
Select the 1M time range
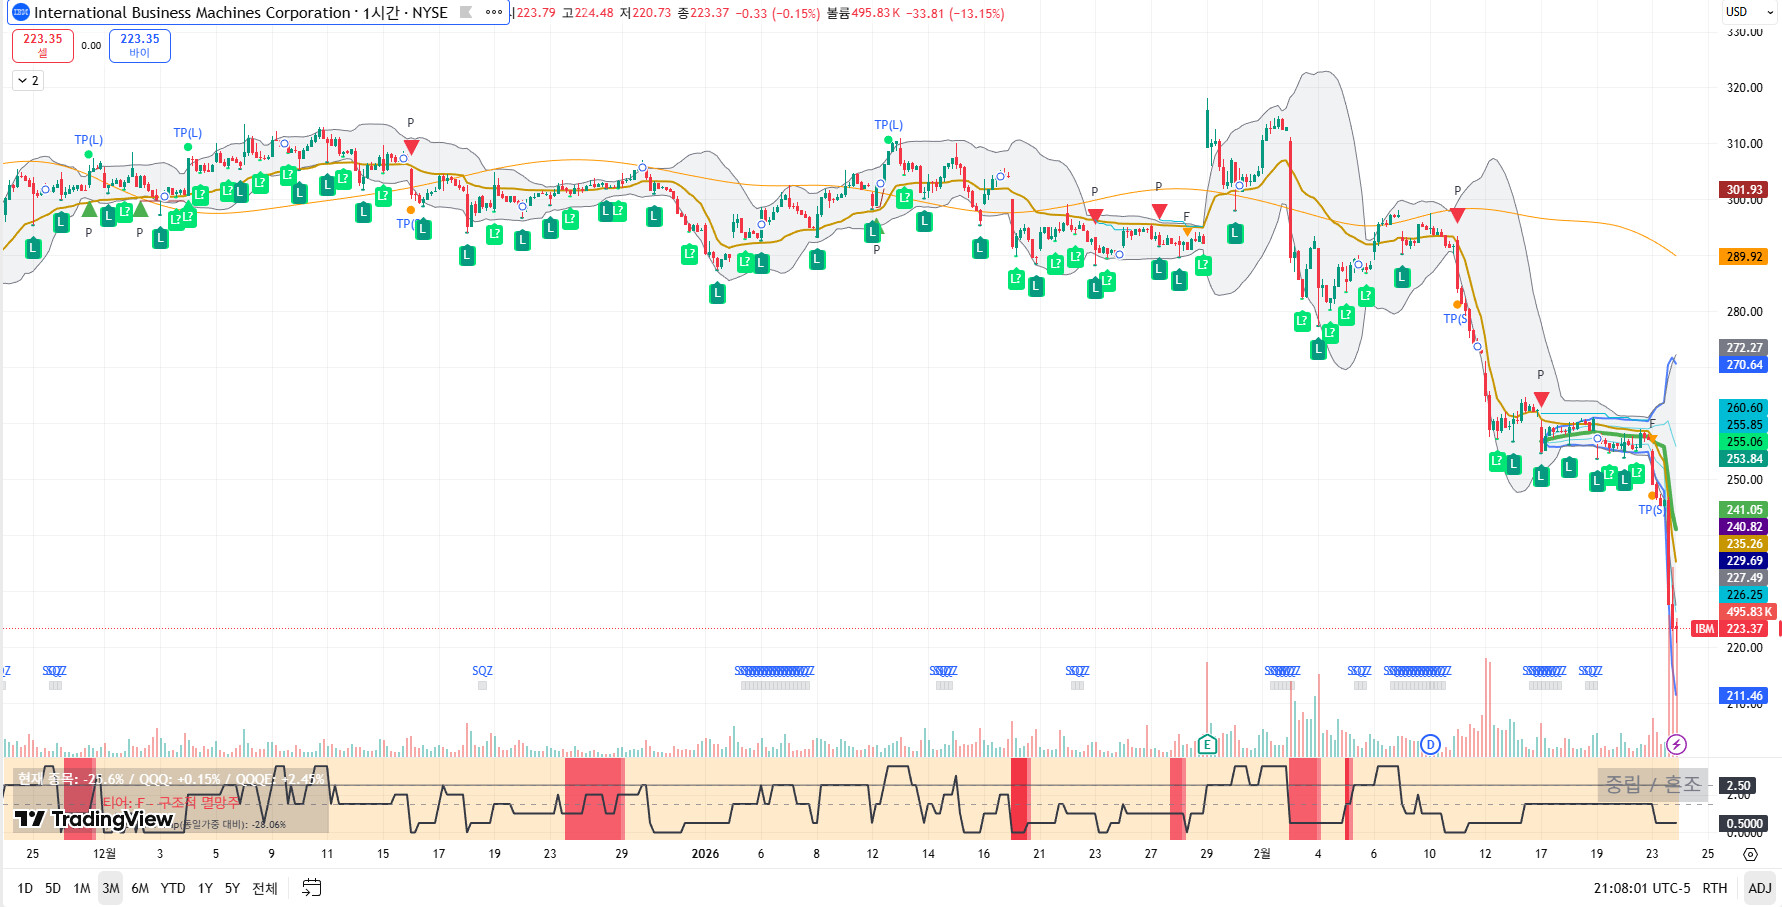82,888
